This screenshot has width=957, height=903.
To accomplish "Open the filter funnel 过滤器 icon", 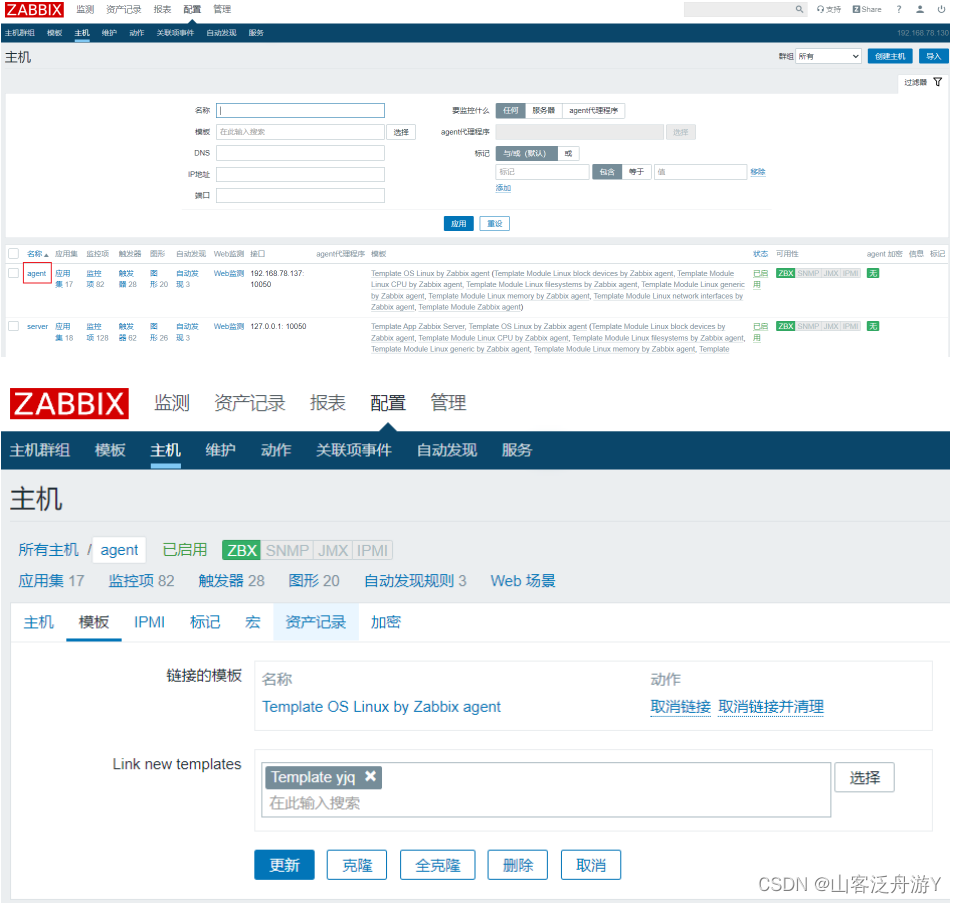I will [938, 82].
